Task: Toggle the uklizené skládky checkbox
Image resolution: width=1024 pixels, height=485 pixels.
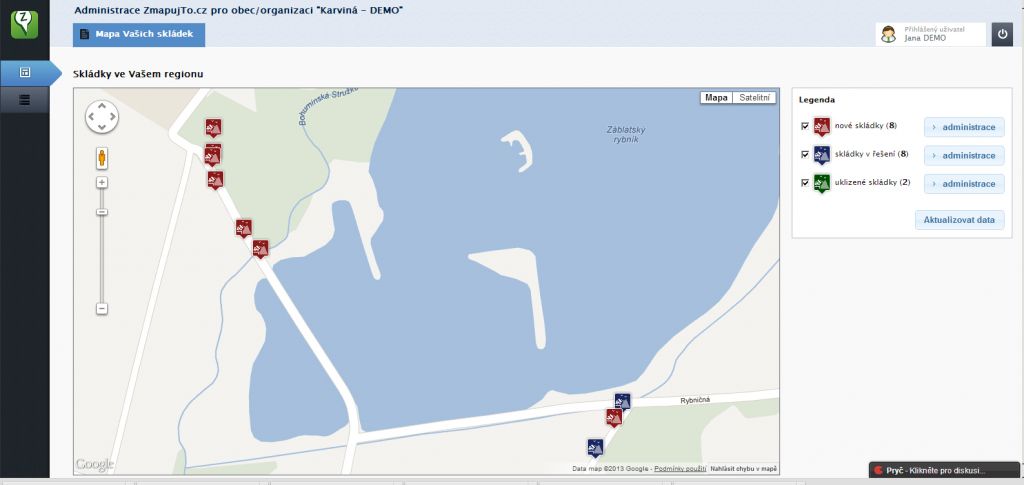Action: (x=805, y=183)
